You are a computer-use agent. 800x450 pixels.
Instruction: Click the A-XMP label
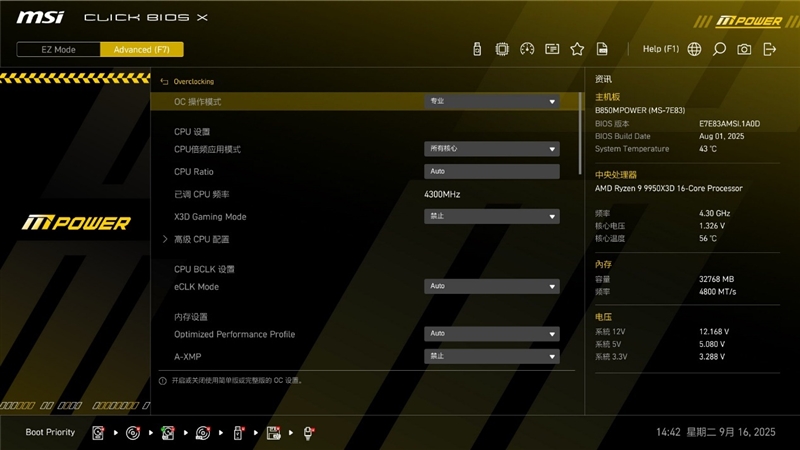(x=188, y=357)
